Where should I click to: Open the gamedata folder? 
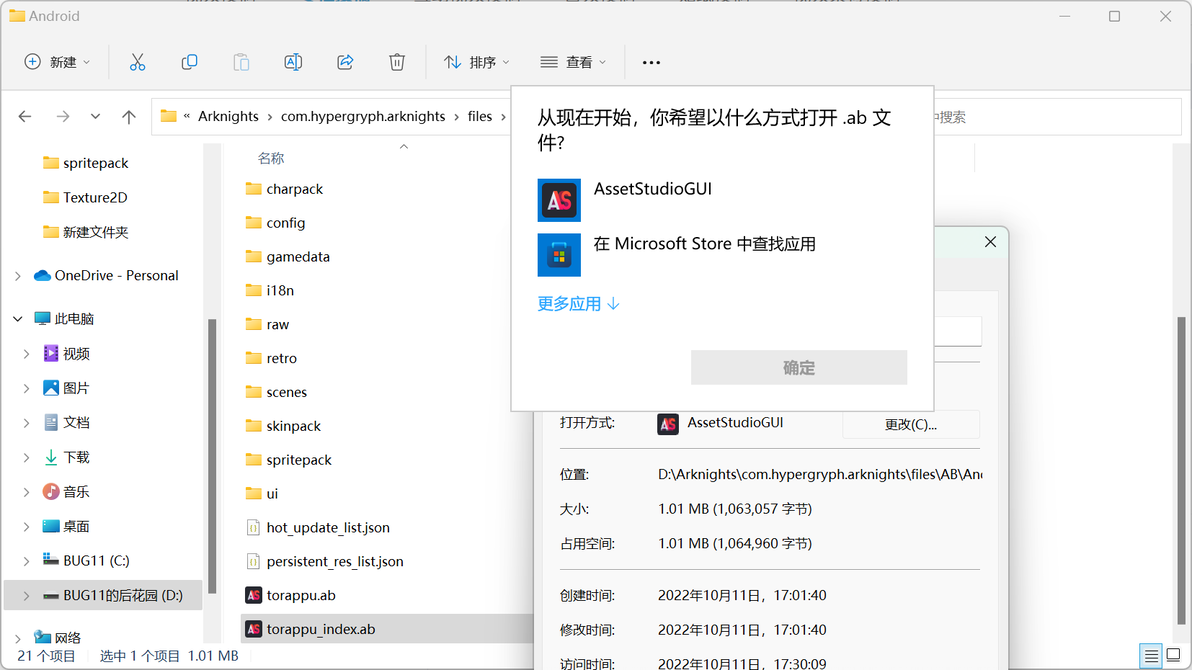(298, 256)
